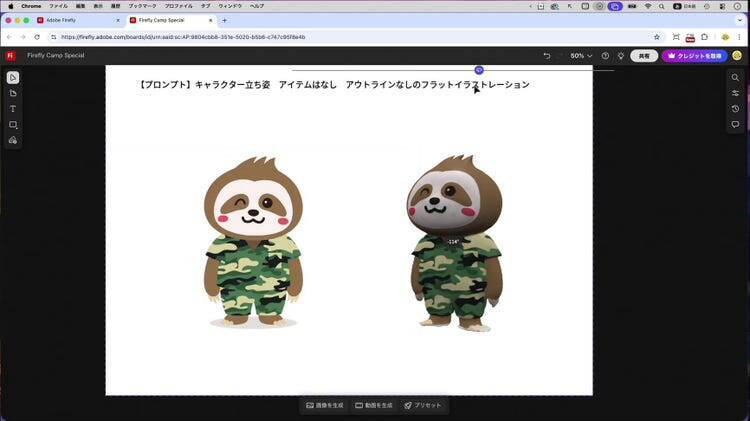
Task: Select the rectangle artboard tool
Action: click(x=13, y=125)
